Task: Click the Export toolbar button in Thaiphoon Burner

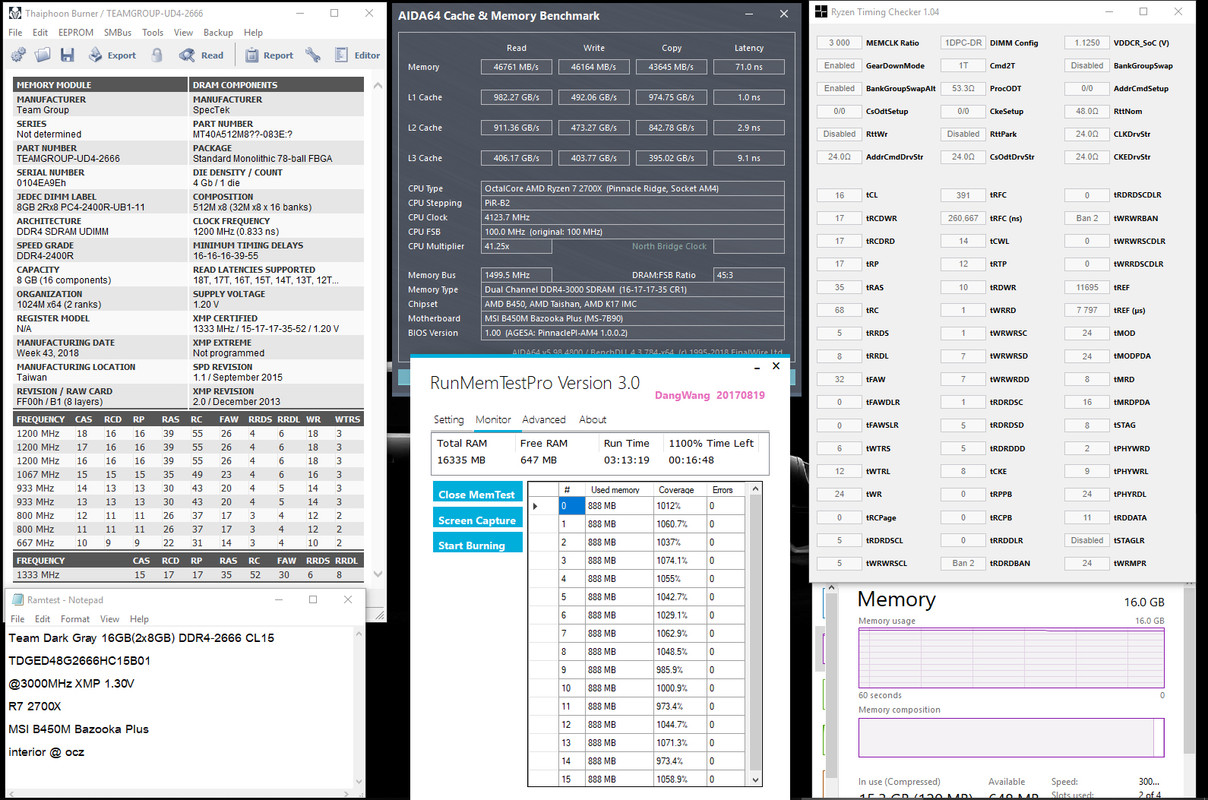Action: click(111, 55)
